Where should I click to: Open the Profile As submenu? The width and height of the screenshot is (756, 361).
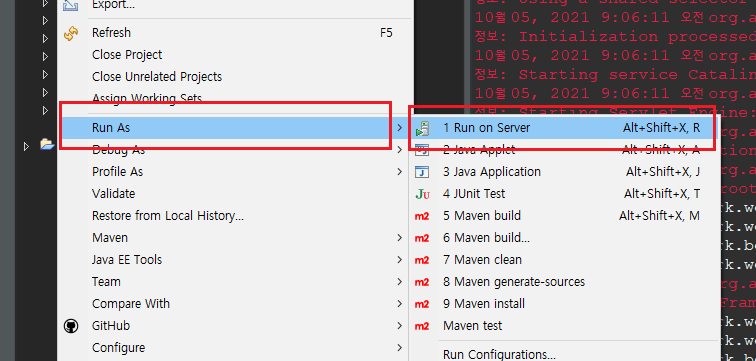pos(234,172)
